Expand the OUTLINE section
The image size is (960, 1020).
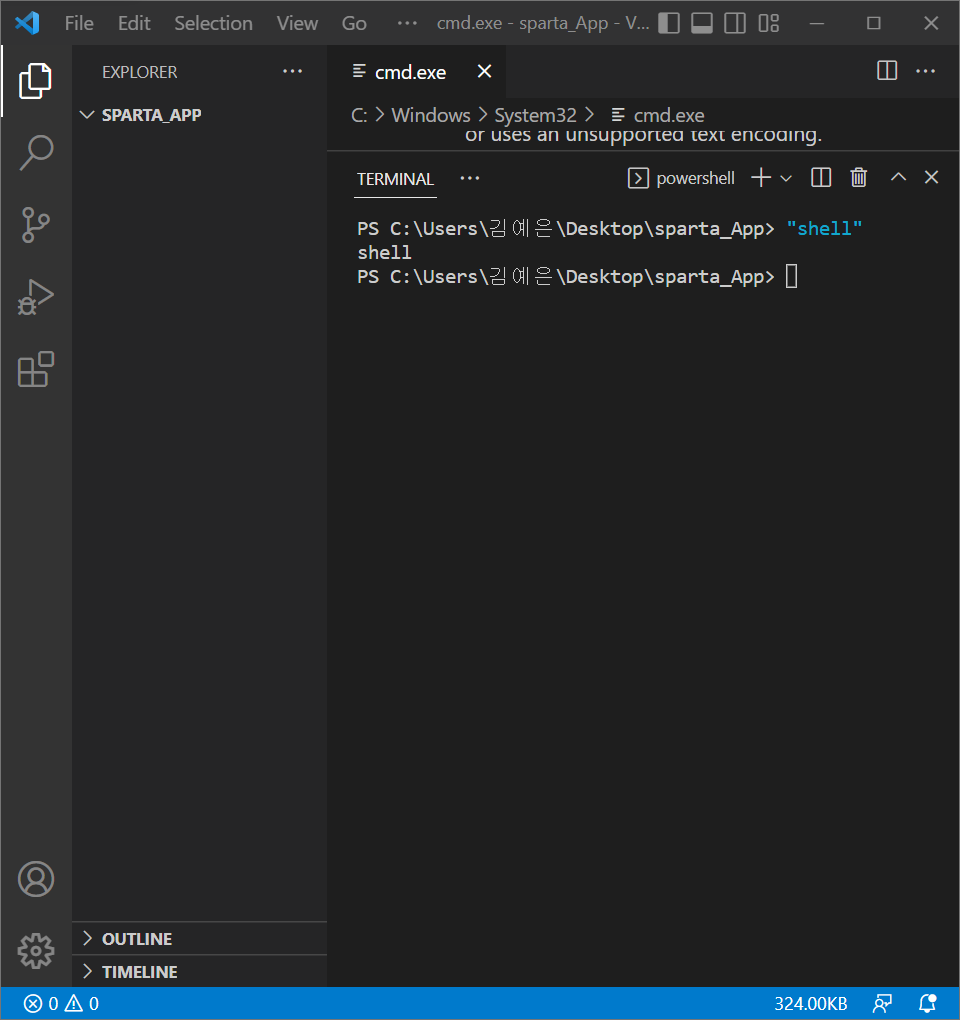199,939
